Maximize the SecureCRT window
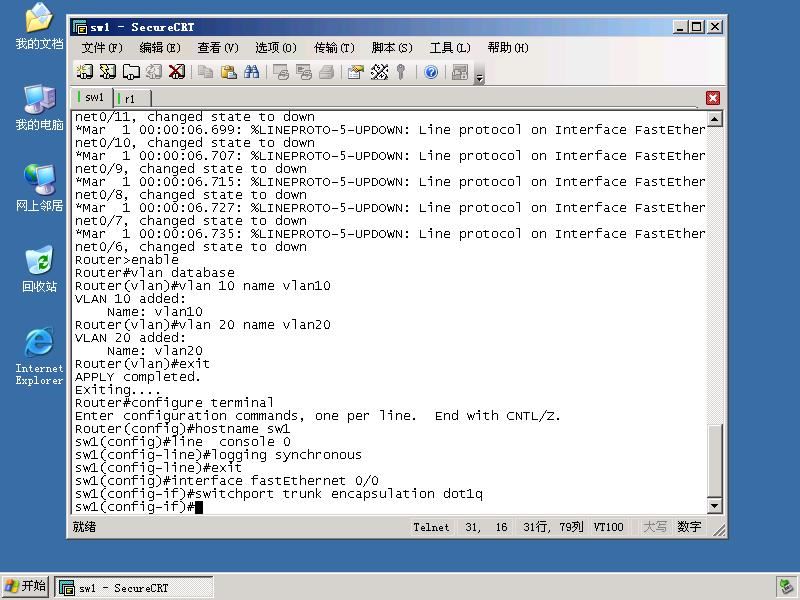 point(696,27)
